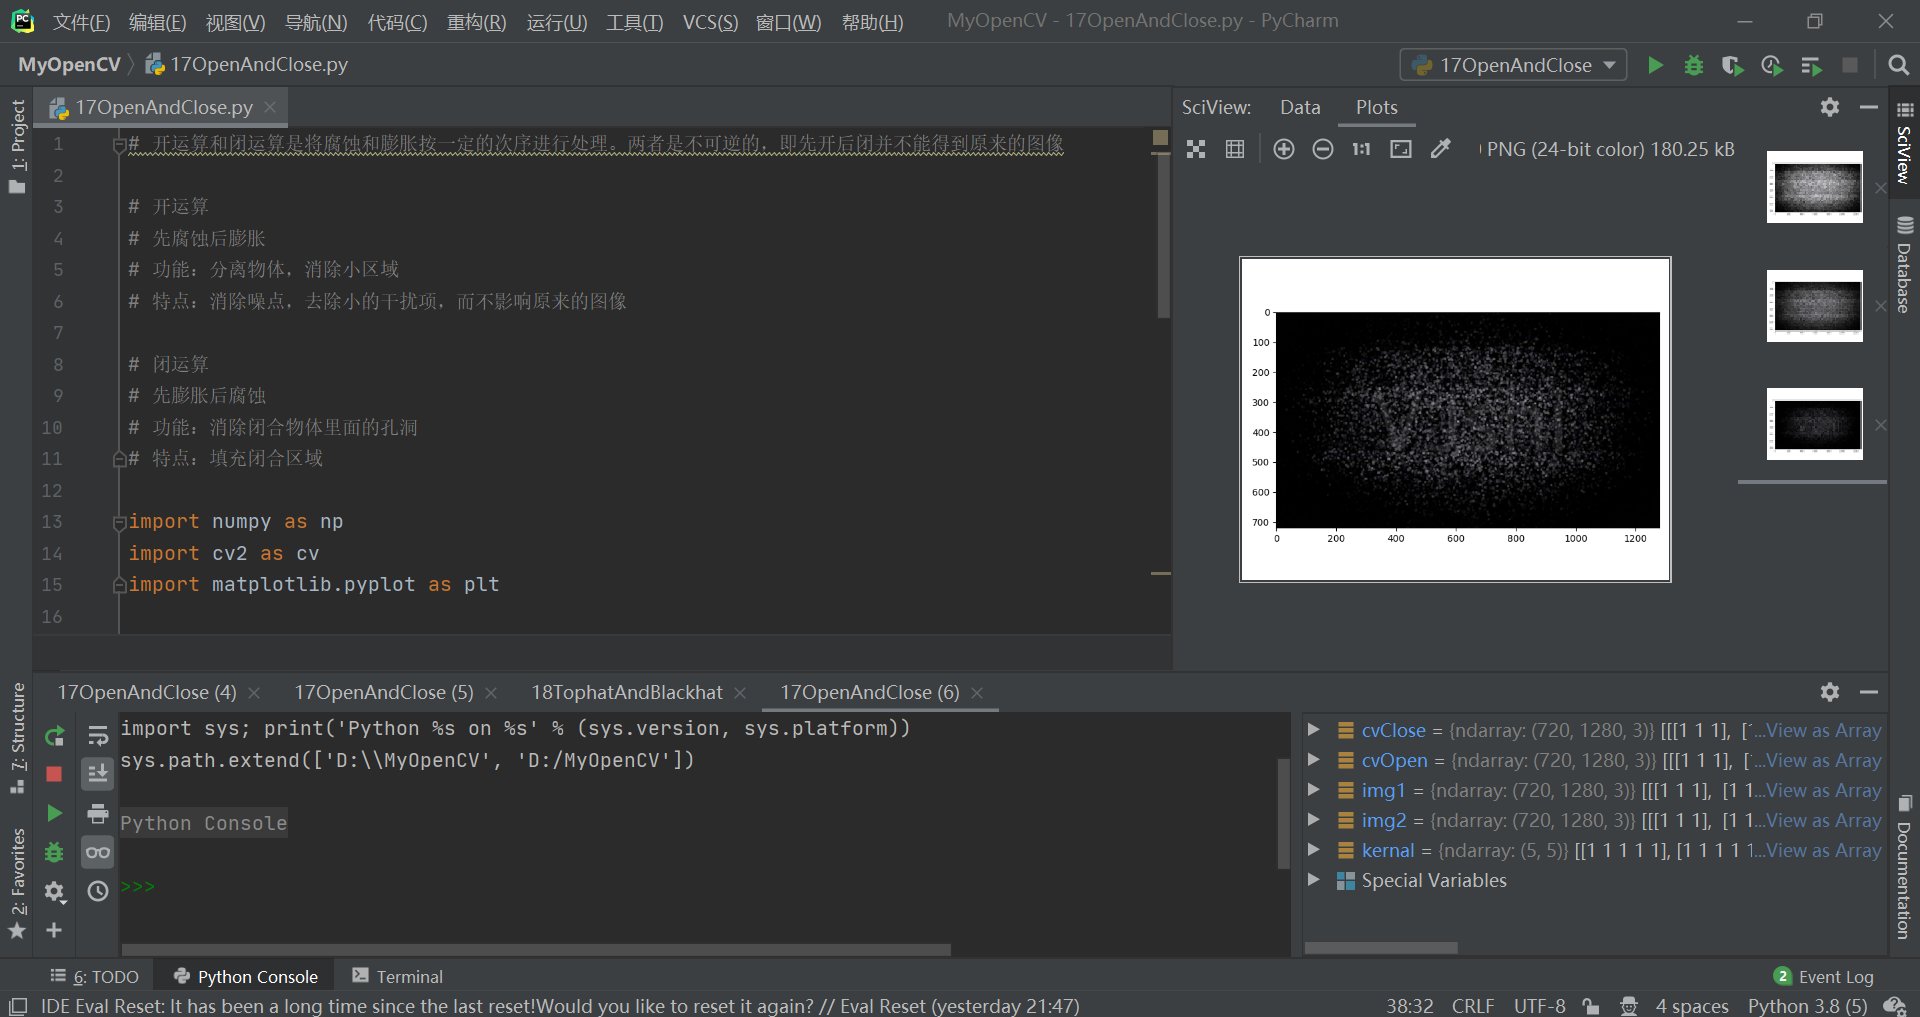The height and width of the screenshot is (1017, 1920).
Task: Restart the Python Console
Action: point(55,737)
